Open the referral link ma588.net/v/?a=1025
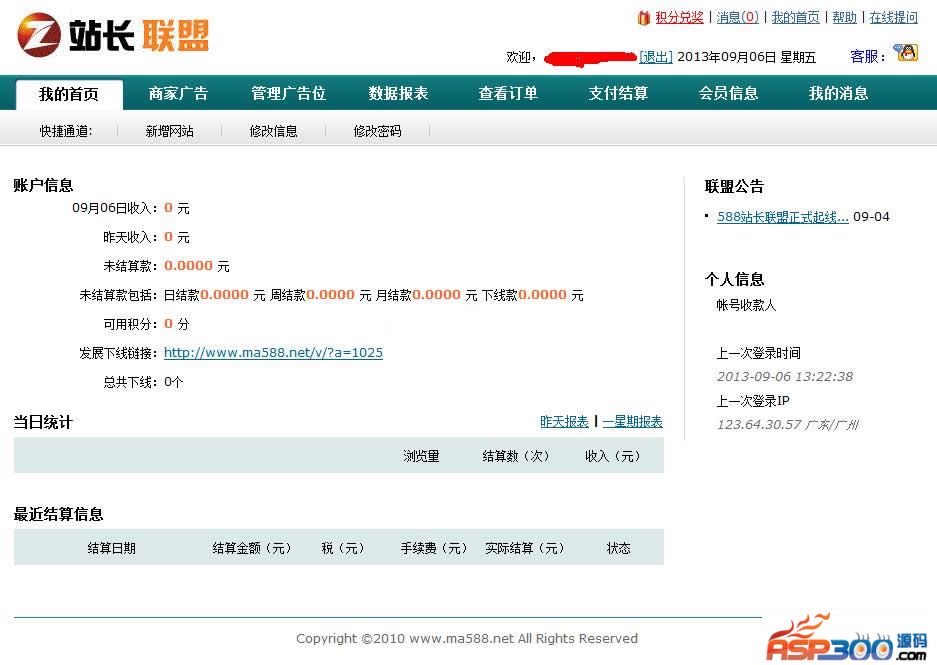 (273, 353)
